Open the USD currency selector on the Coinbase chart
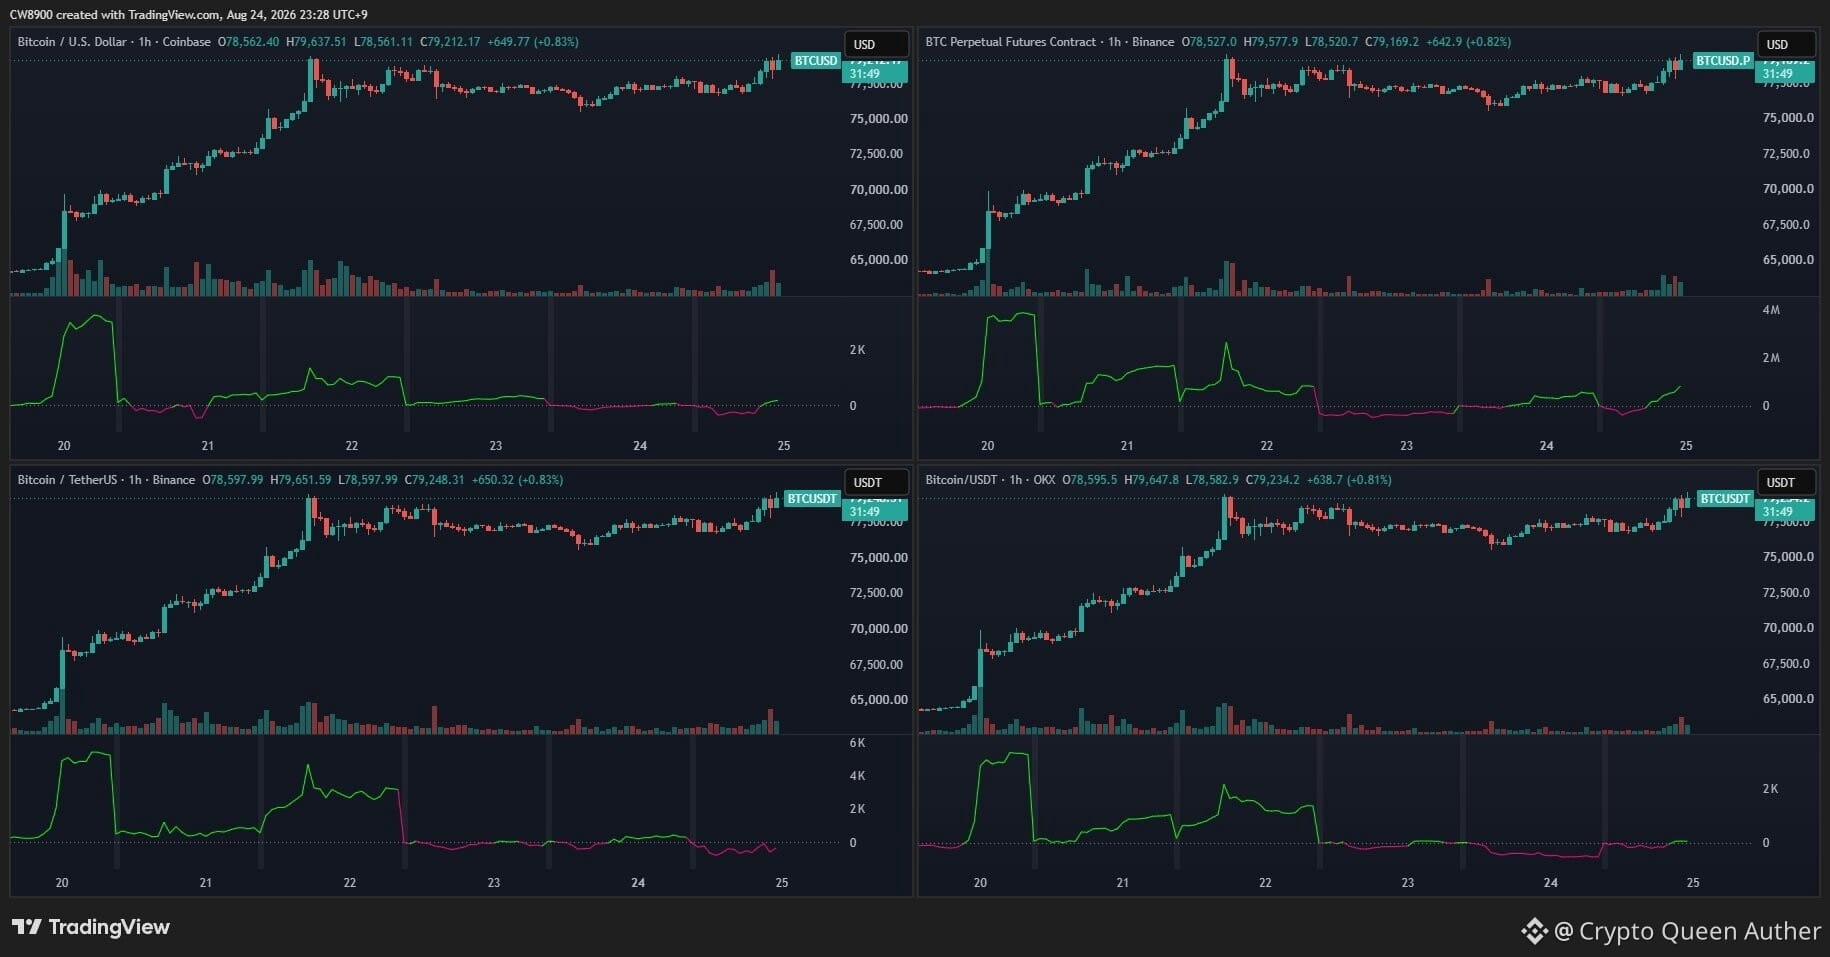The image size is (1830, 957). tap(877, 44)
